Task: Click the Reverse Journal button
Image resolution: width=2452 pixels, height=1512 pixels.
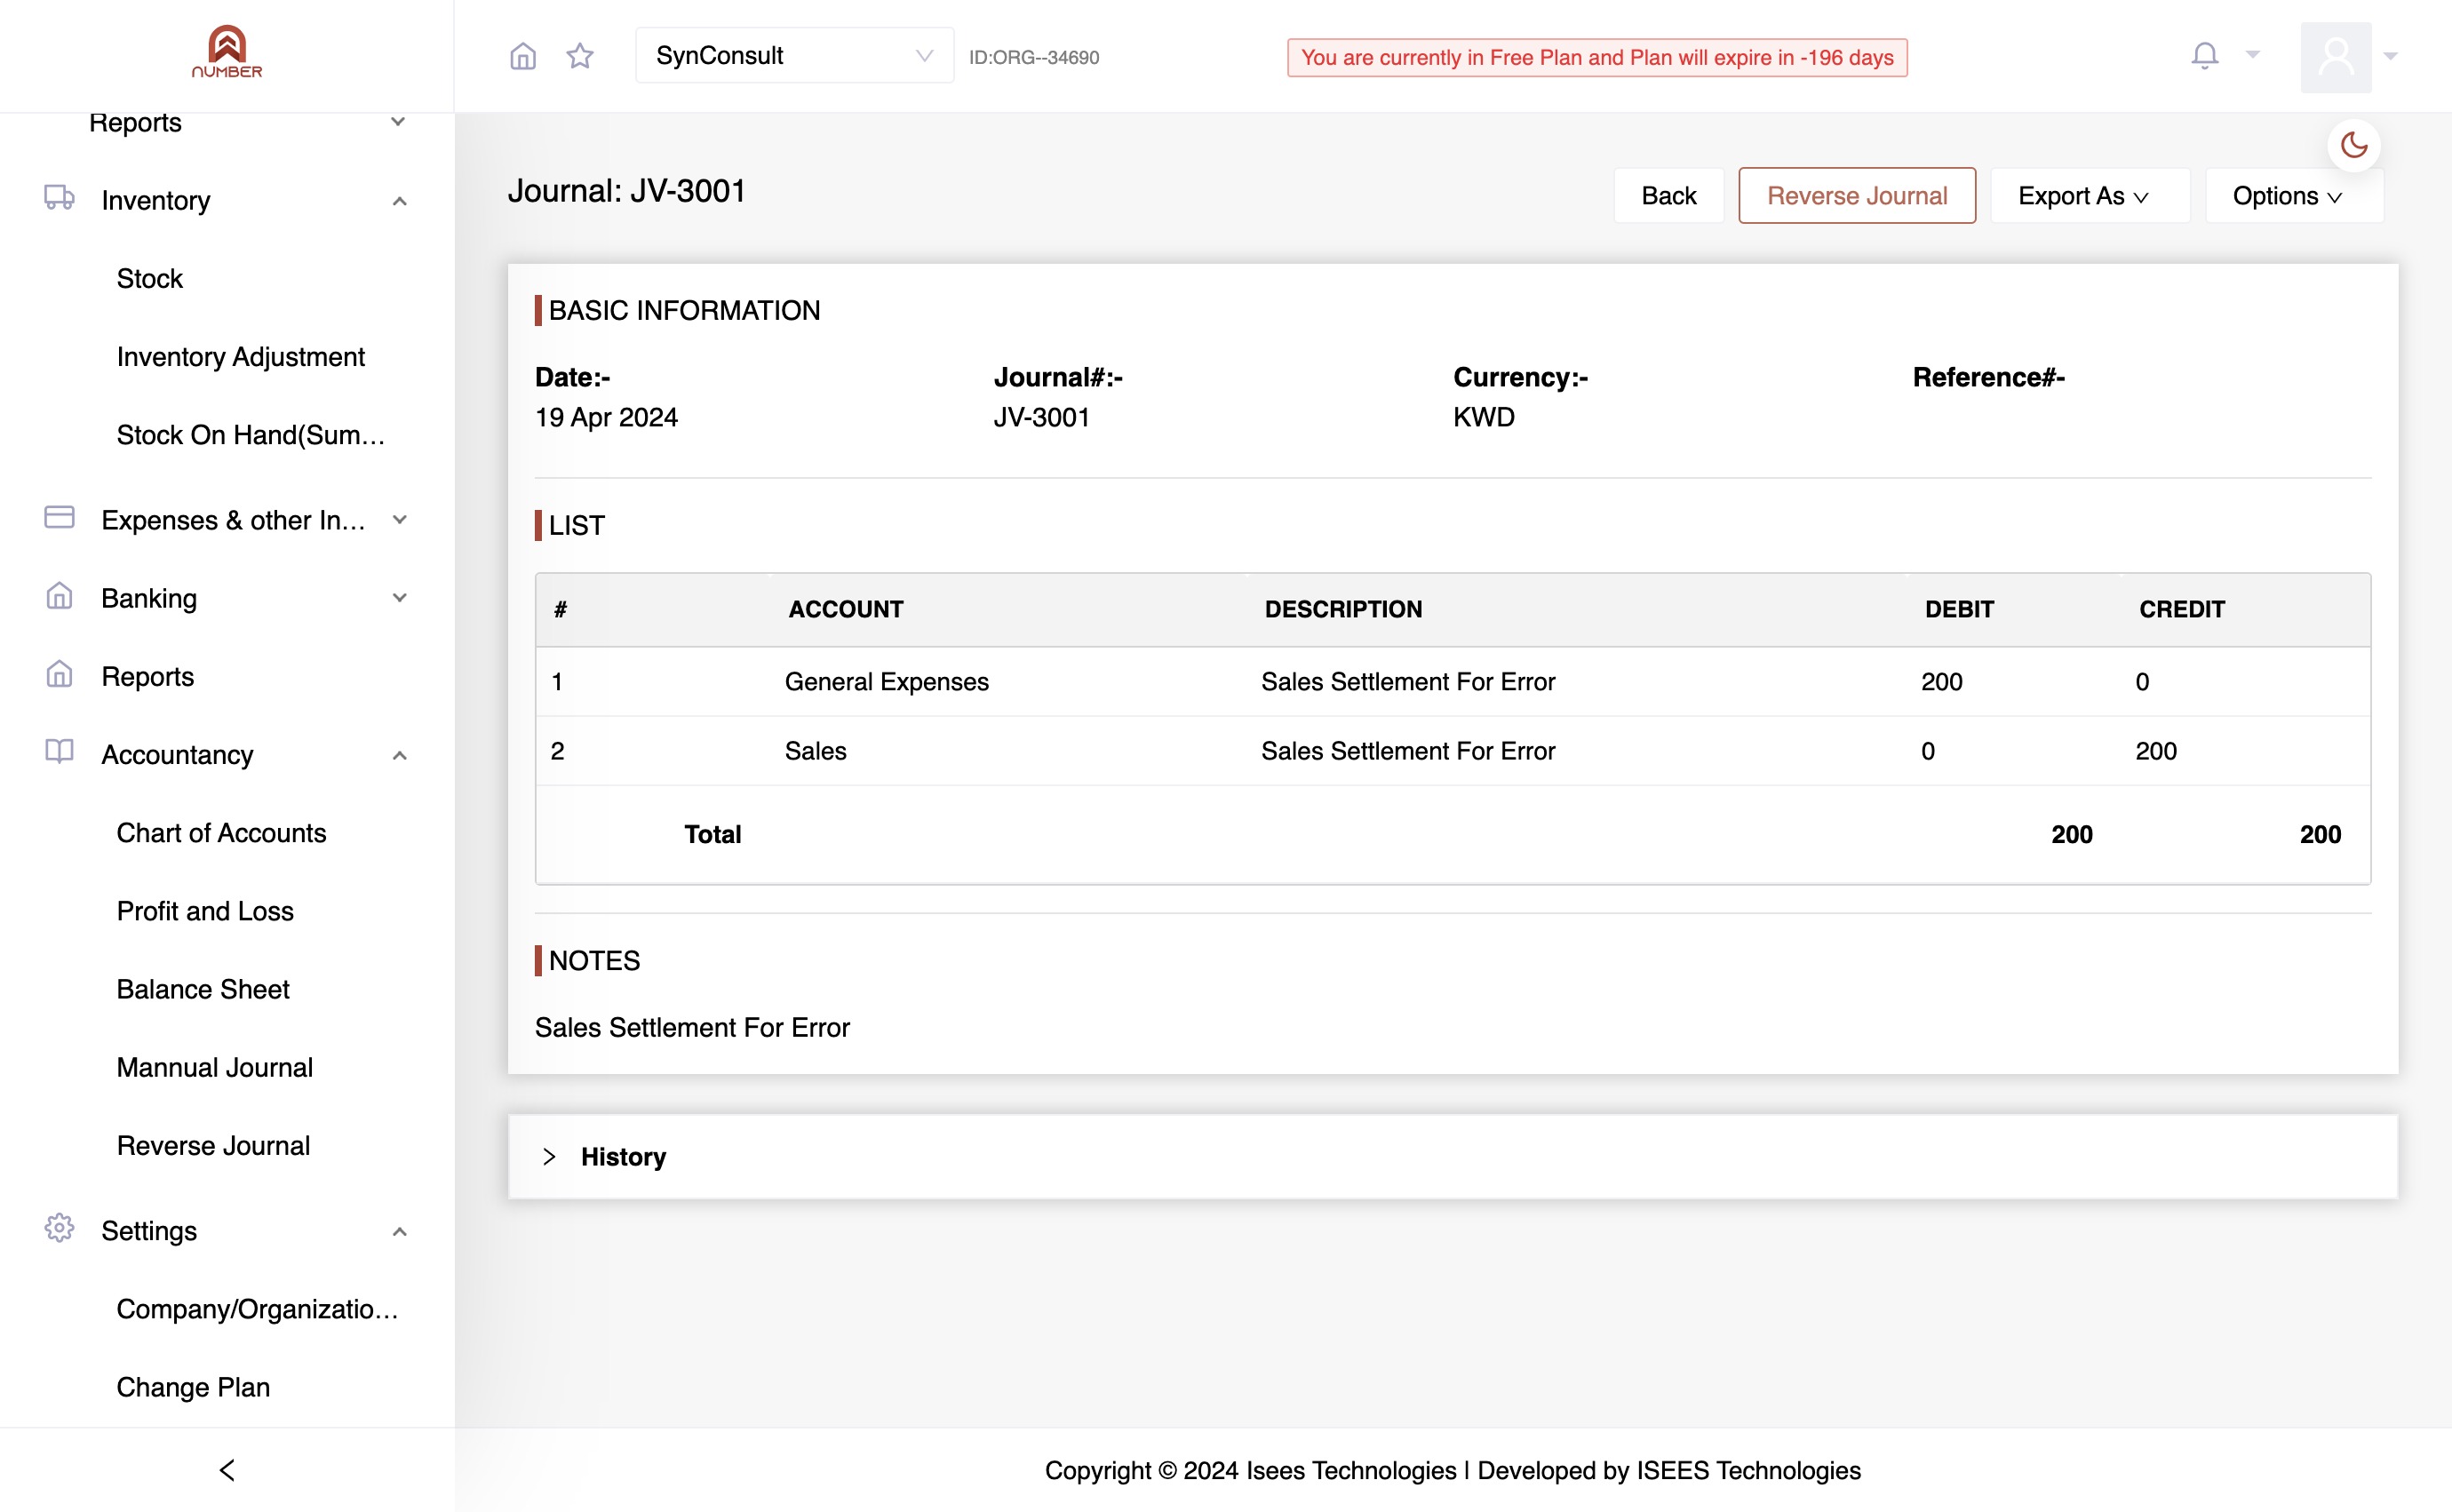Action: point(1856,196)
